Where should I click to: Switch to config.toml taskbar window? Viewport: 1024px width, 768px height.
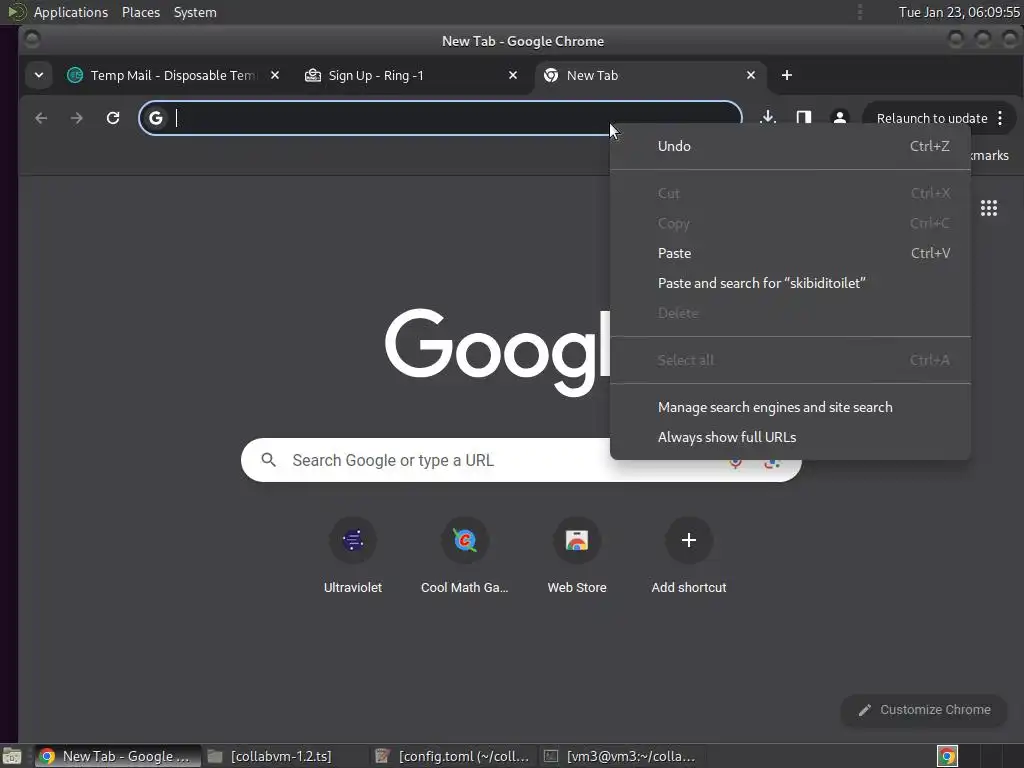pyautogui.click(x=454, y=756)
